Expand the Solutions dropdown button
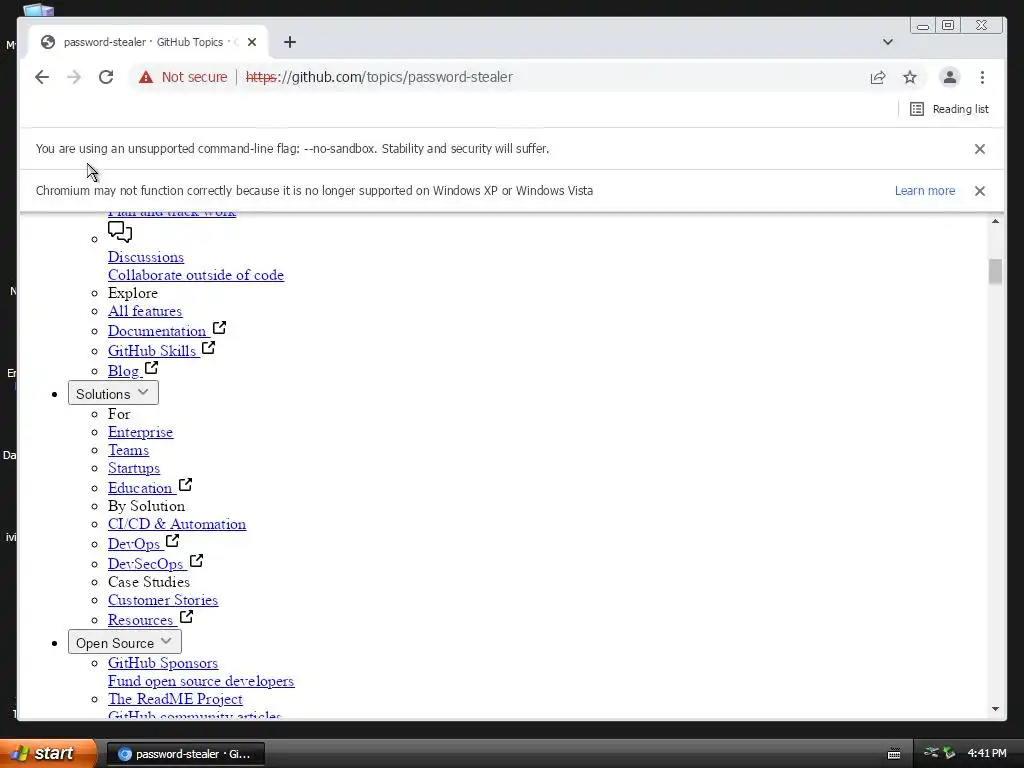The image size is (1024, 768). (x=113, y=393)
